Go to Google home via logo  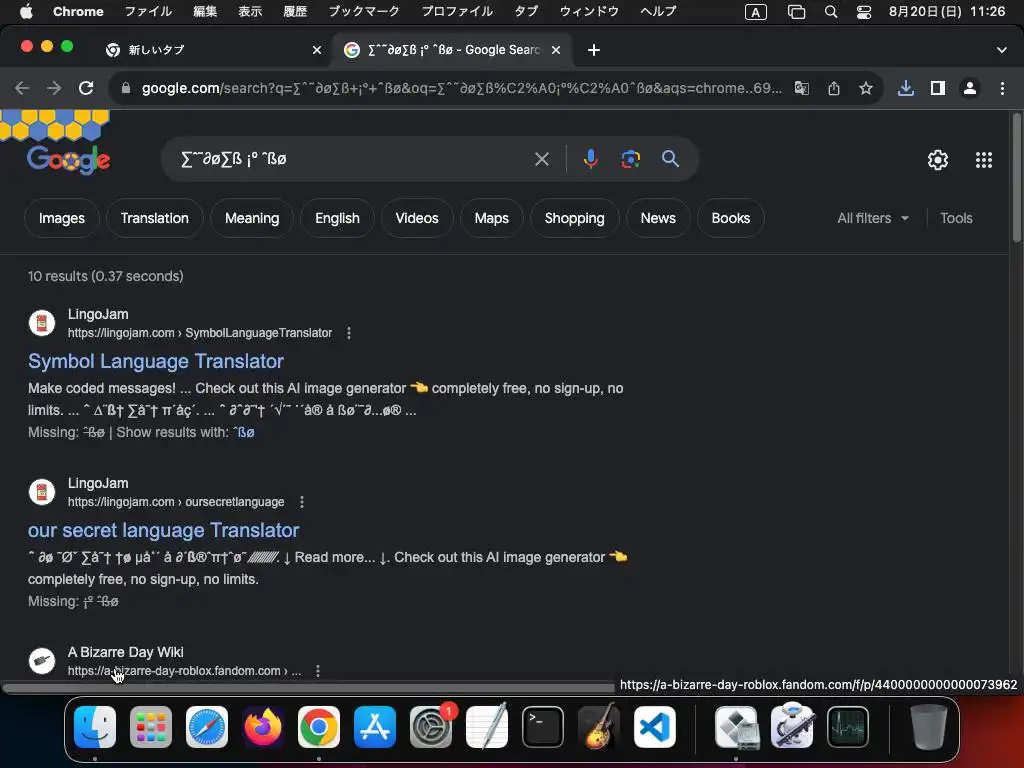coord(68,160)
